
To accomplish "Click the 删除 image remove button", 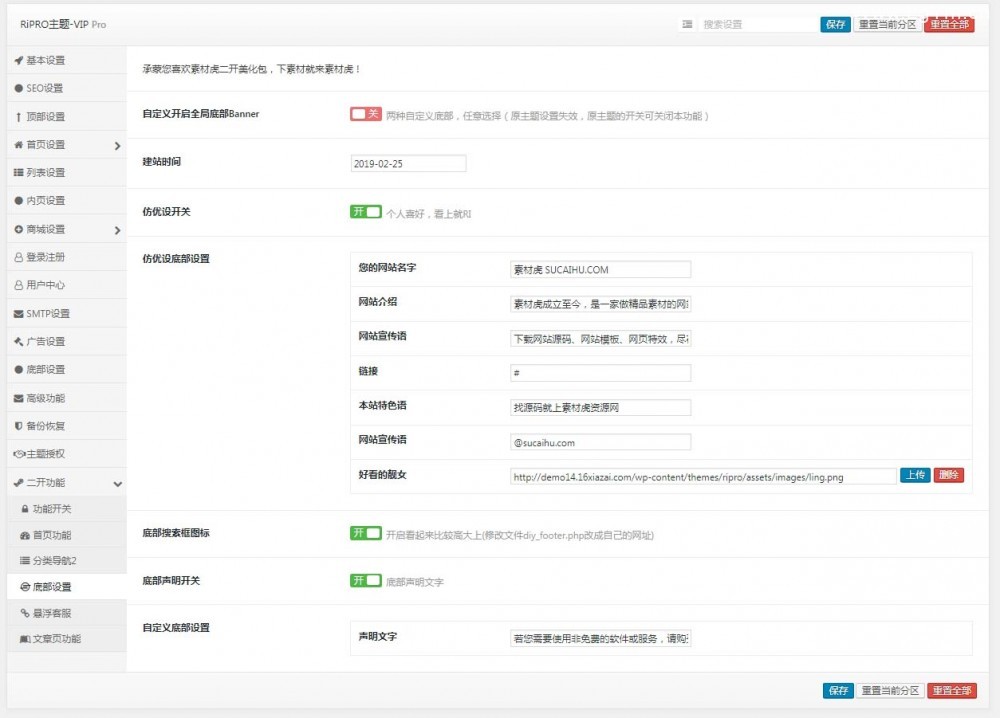I will coord(948,475).
